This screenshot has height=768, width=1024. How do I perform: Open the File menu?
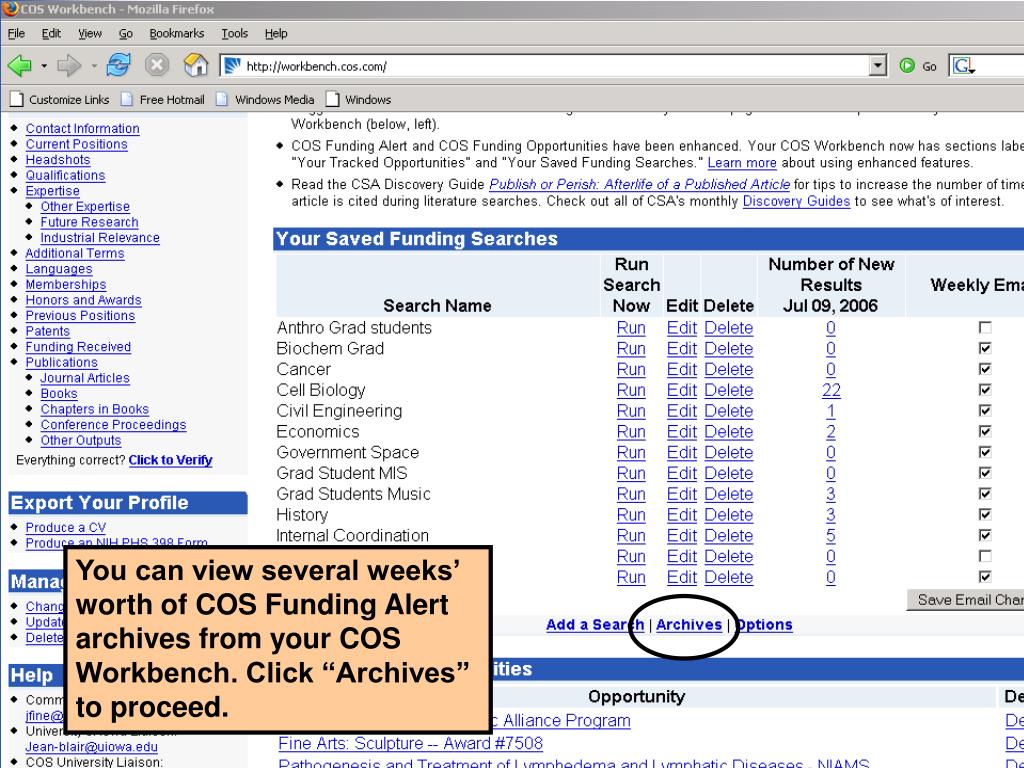(x=16, y=33)
